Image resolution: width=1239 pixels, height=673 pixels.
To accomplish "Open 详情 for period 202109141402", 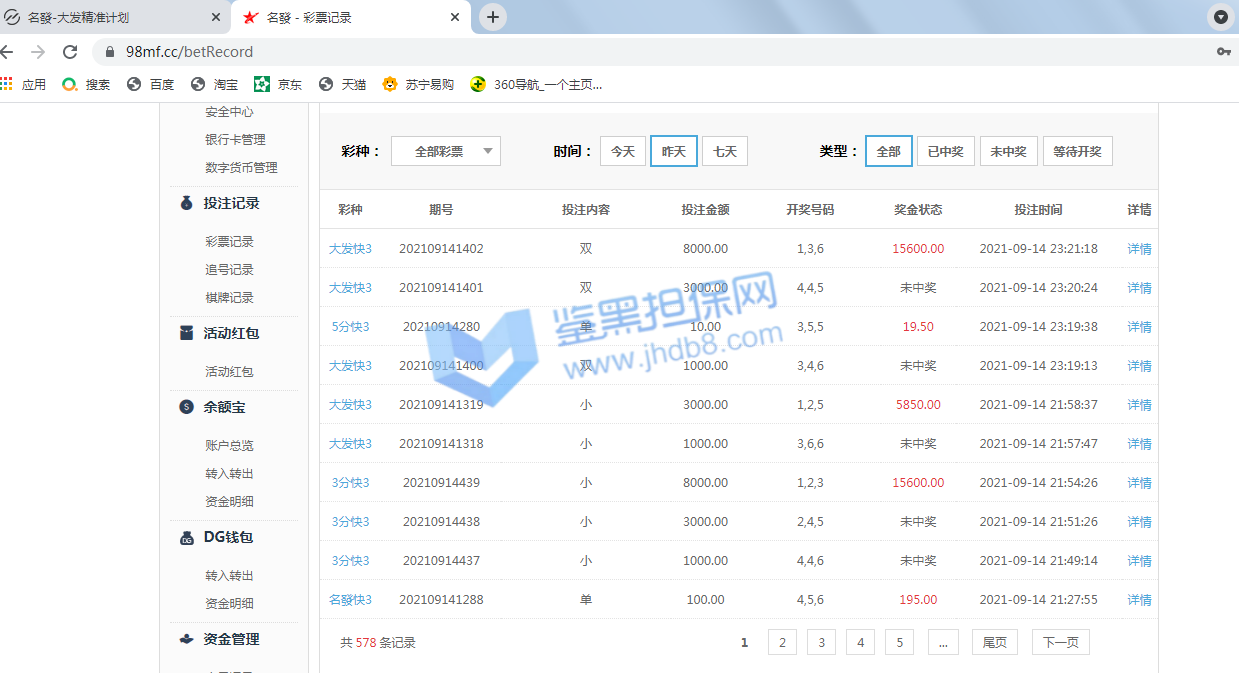I will click(x=1139, y=249).
